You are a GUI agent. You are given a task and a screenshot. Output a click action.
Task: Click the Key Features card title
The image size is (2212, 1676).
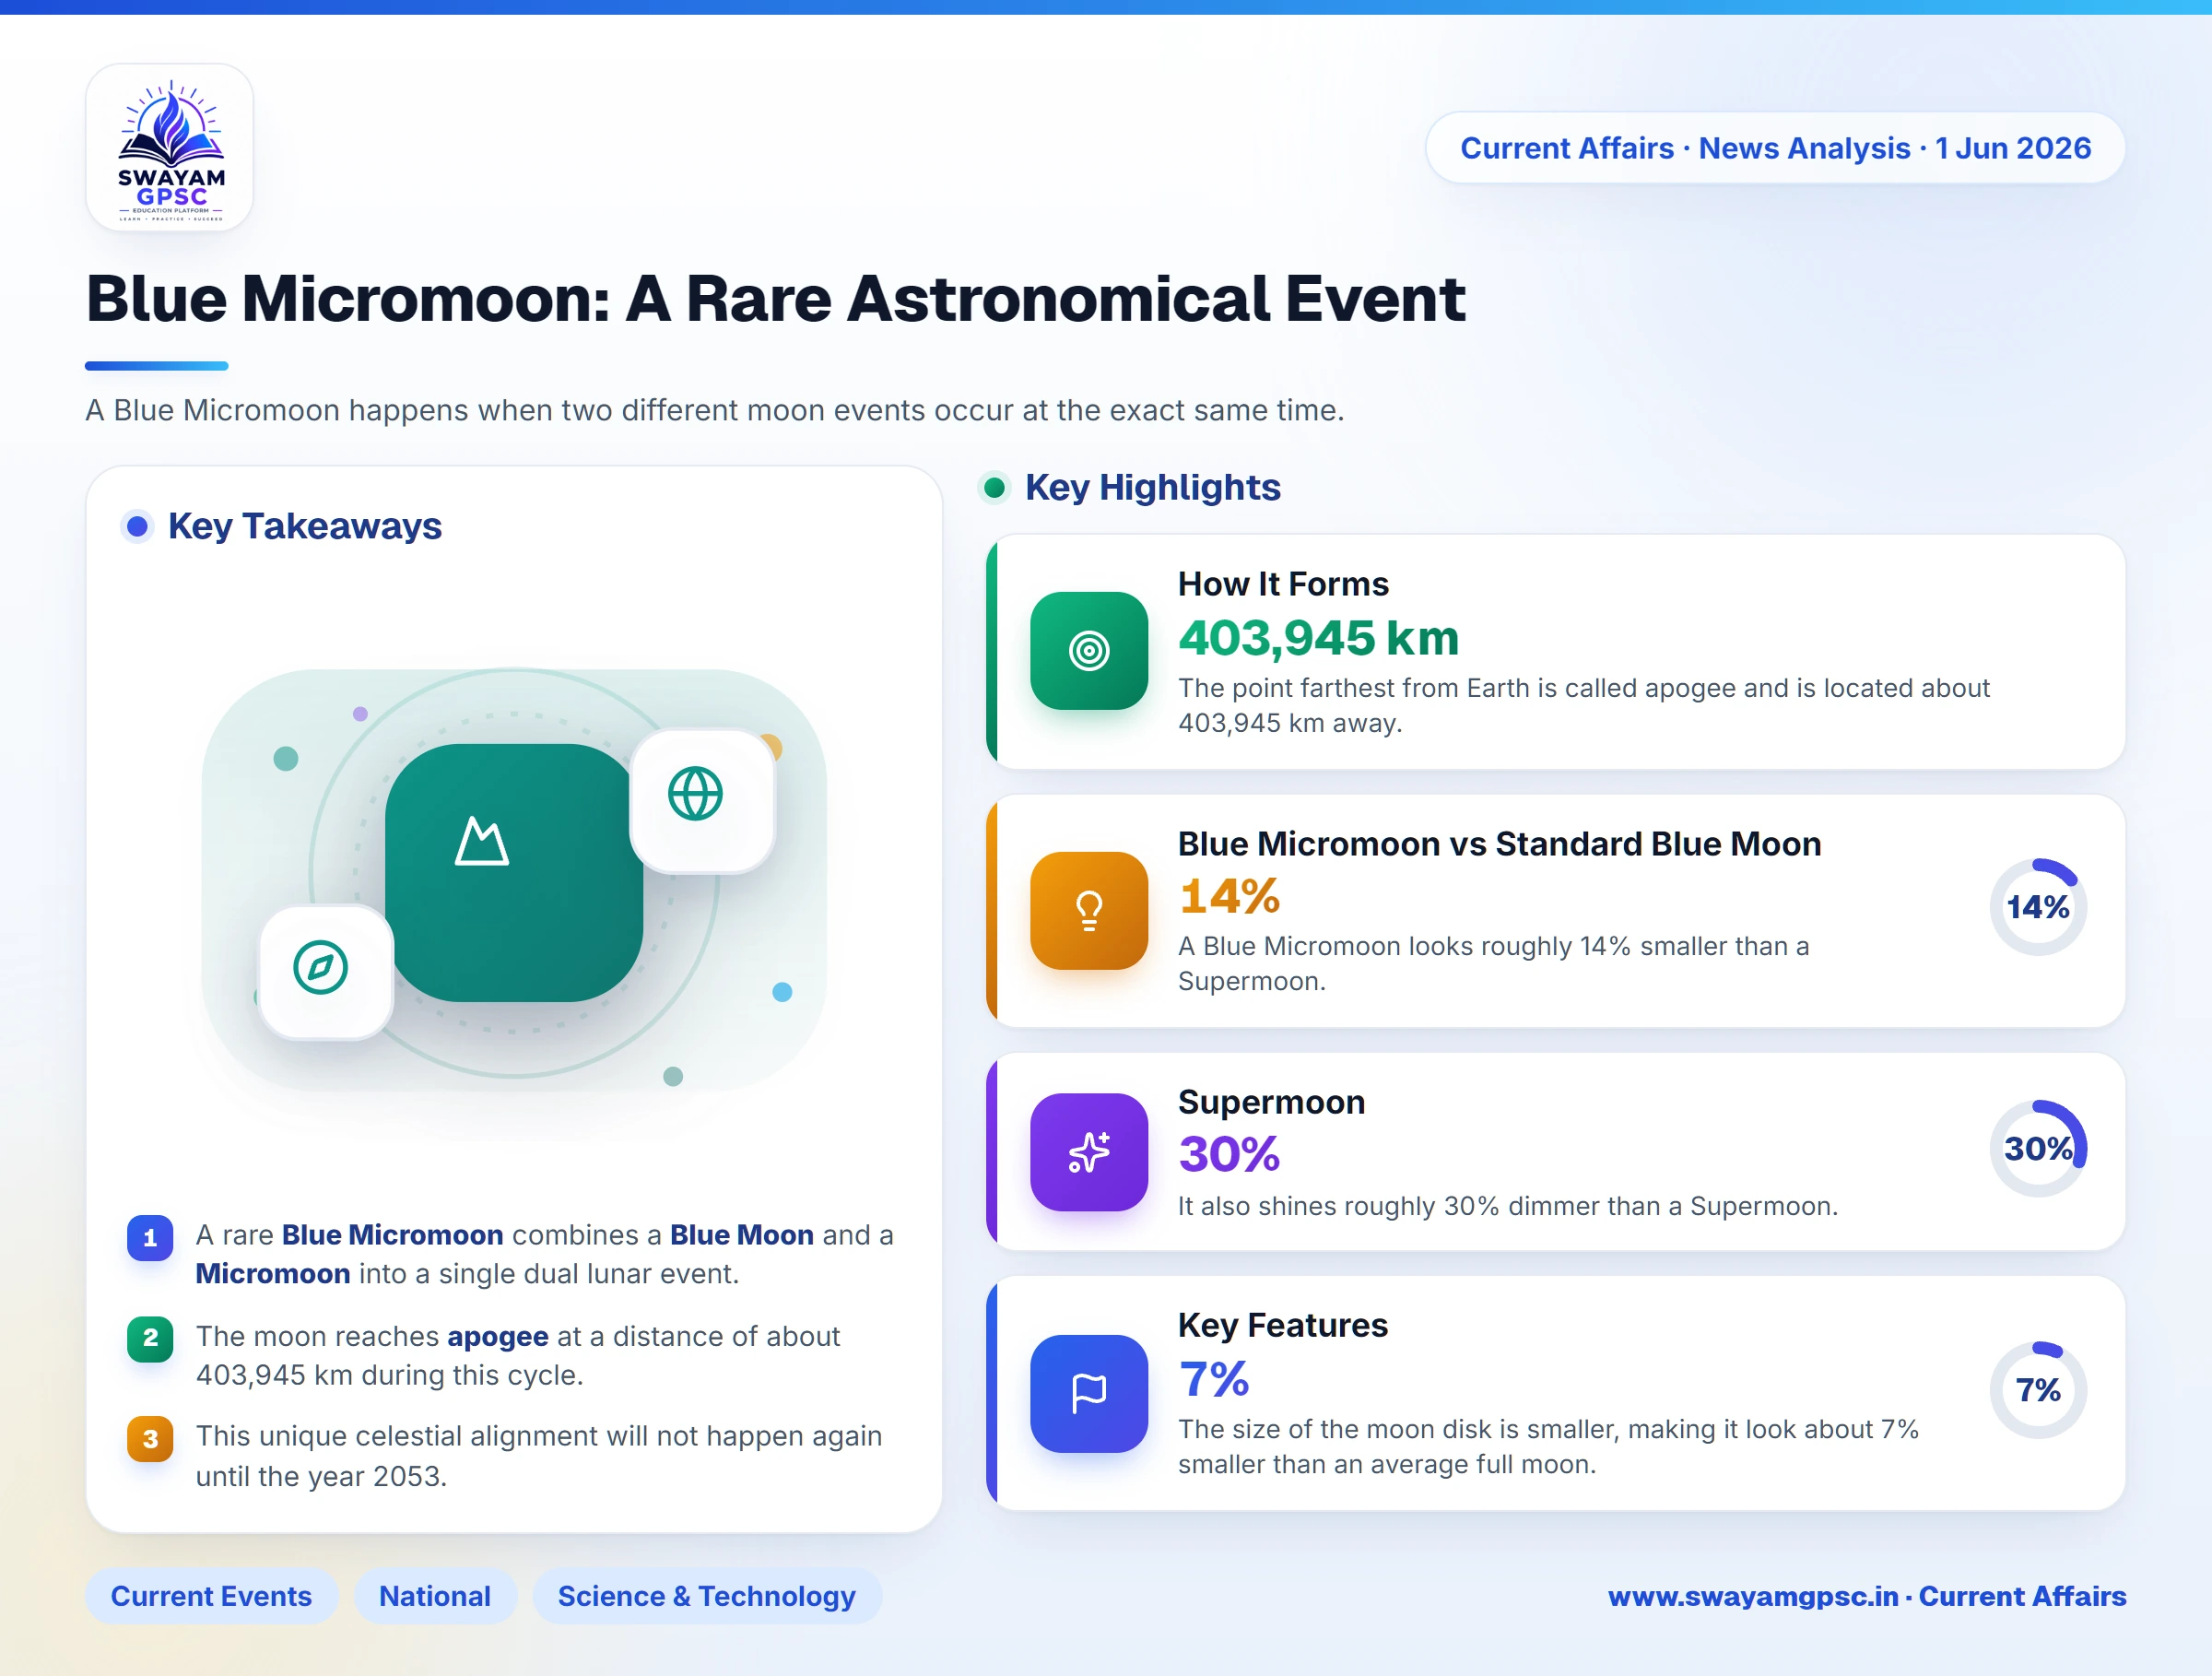tap(1283, 1325)
